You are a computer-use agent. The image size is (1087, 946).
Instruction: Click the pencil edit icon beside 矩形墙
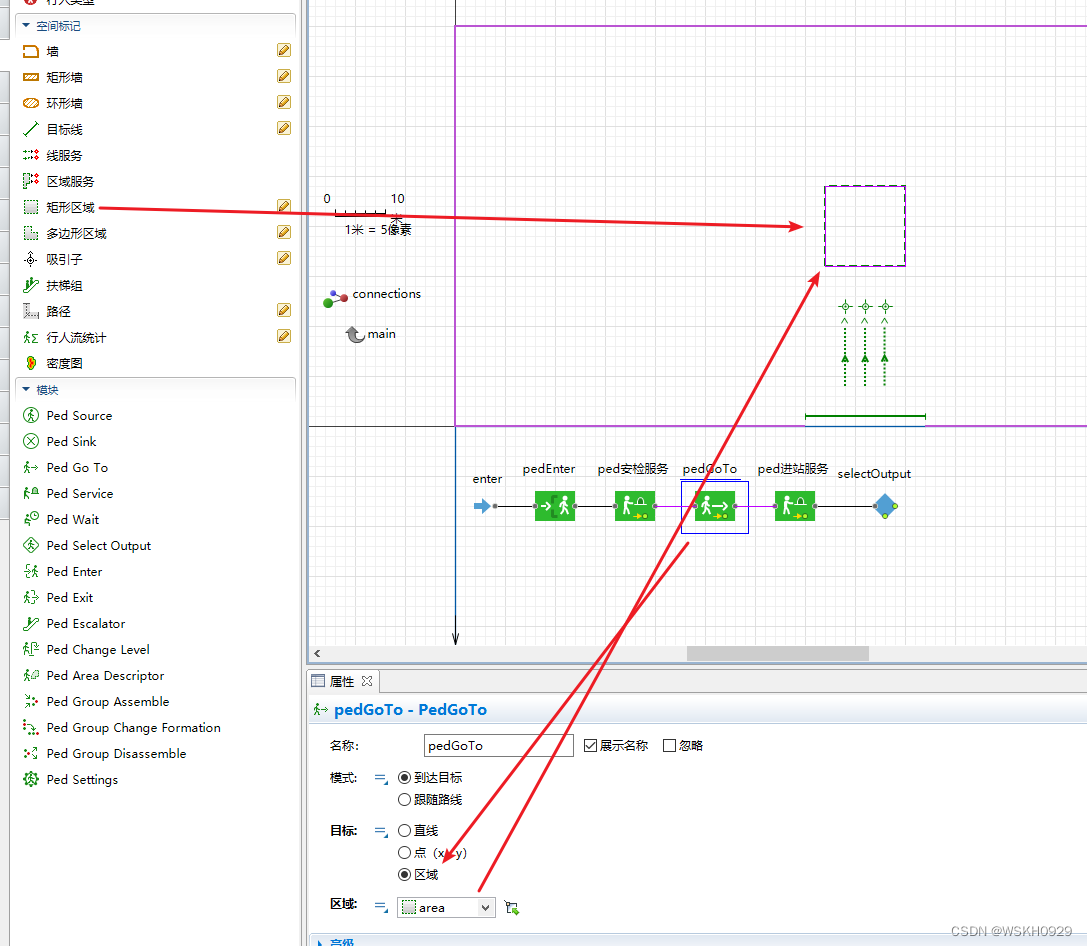284,76
